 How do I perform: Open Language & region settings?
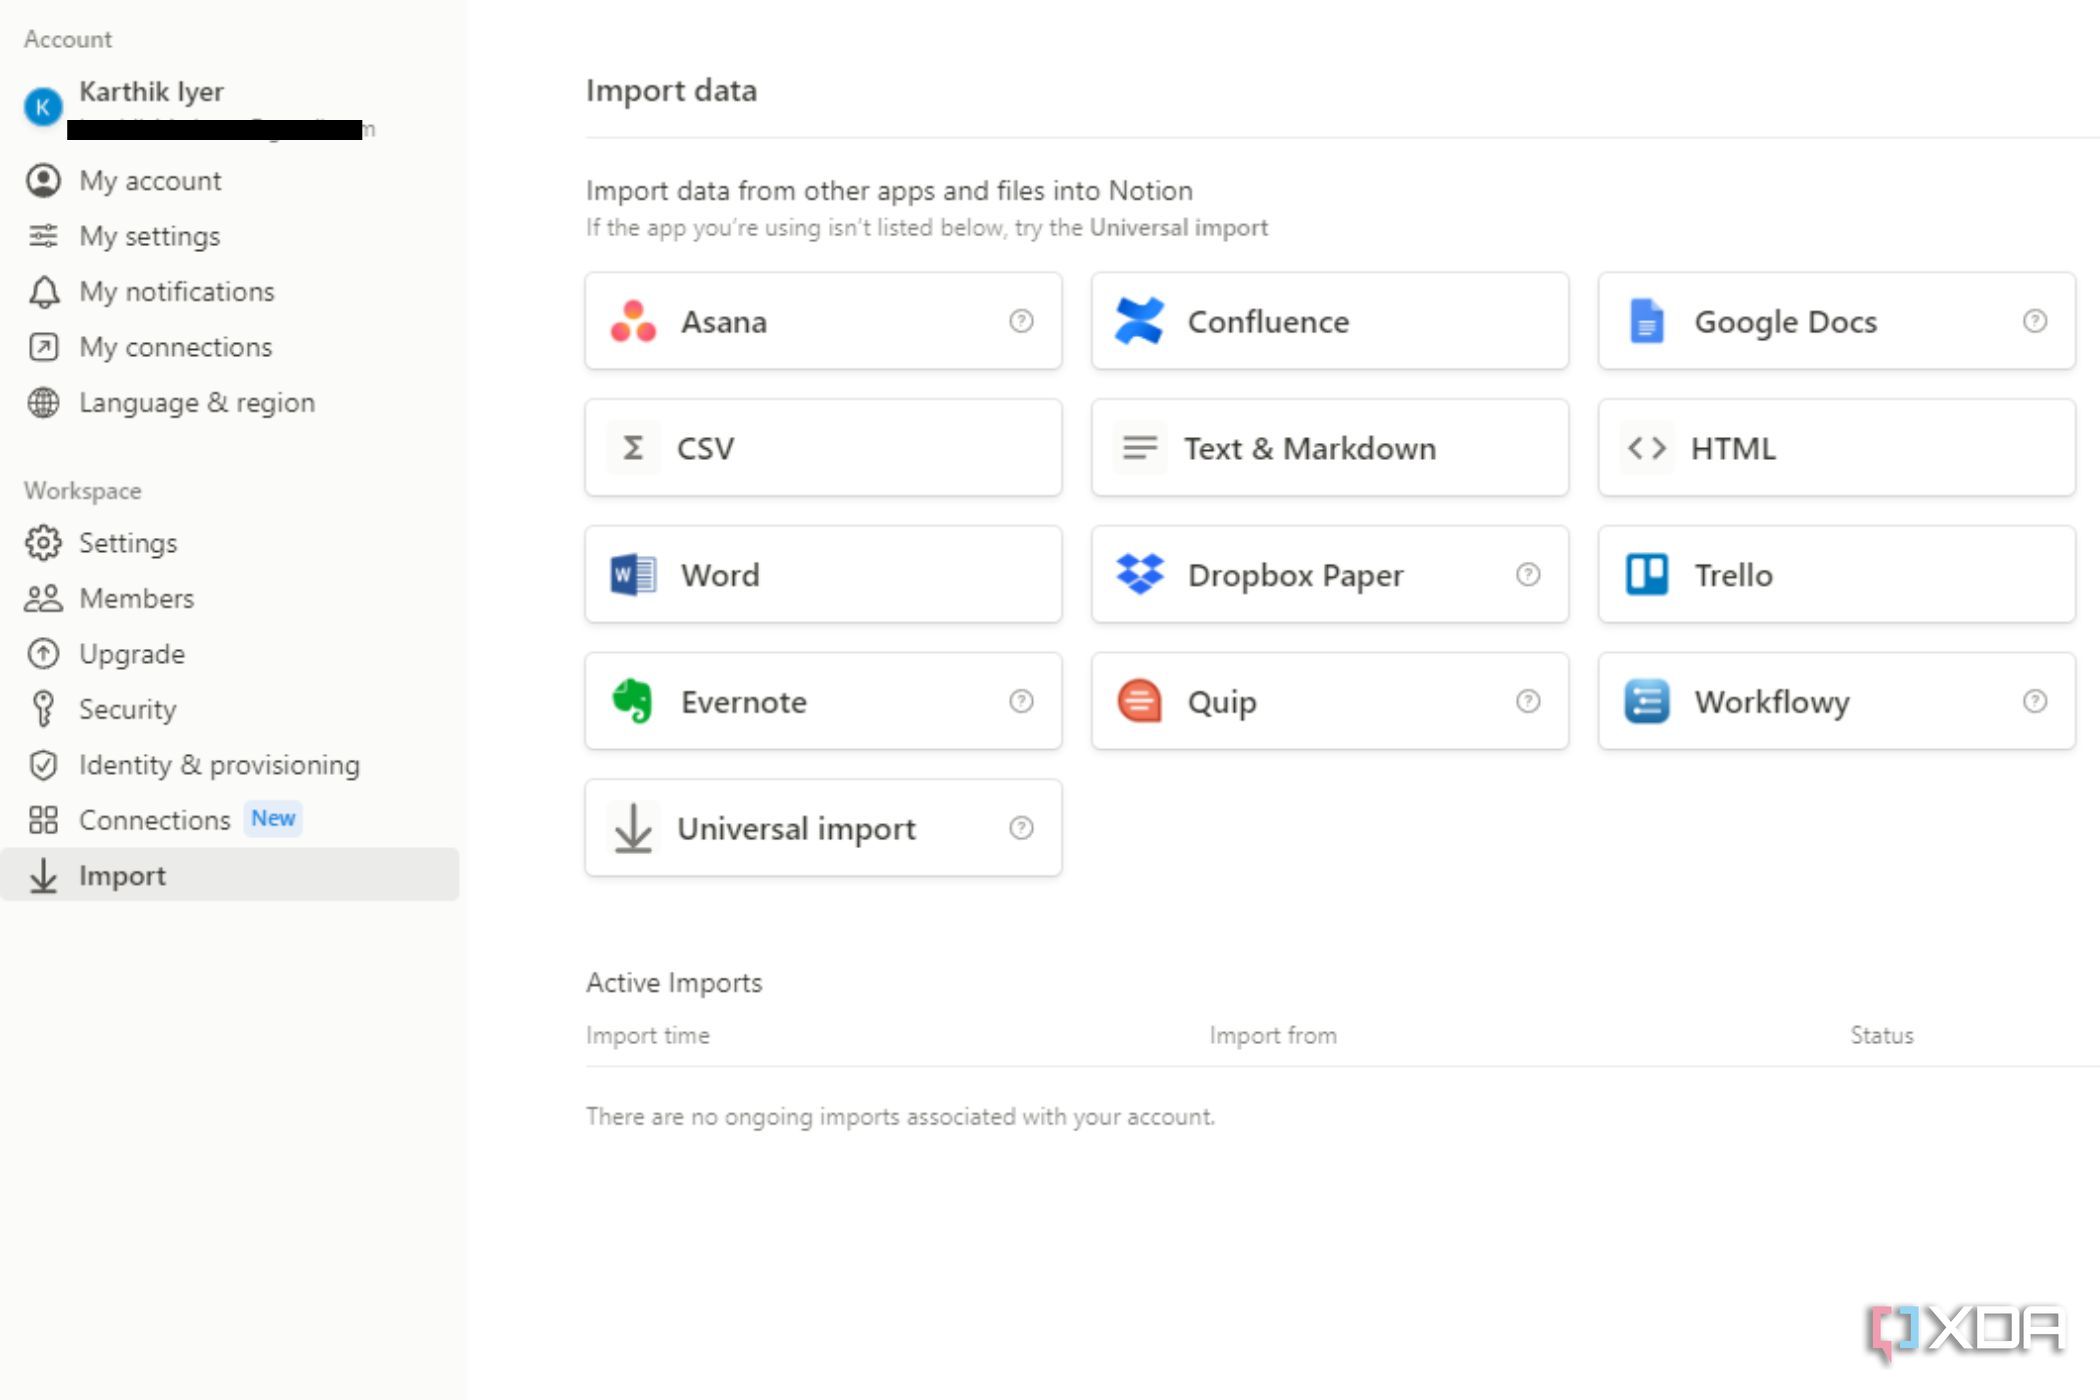click(x=230, y=402)
